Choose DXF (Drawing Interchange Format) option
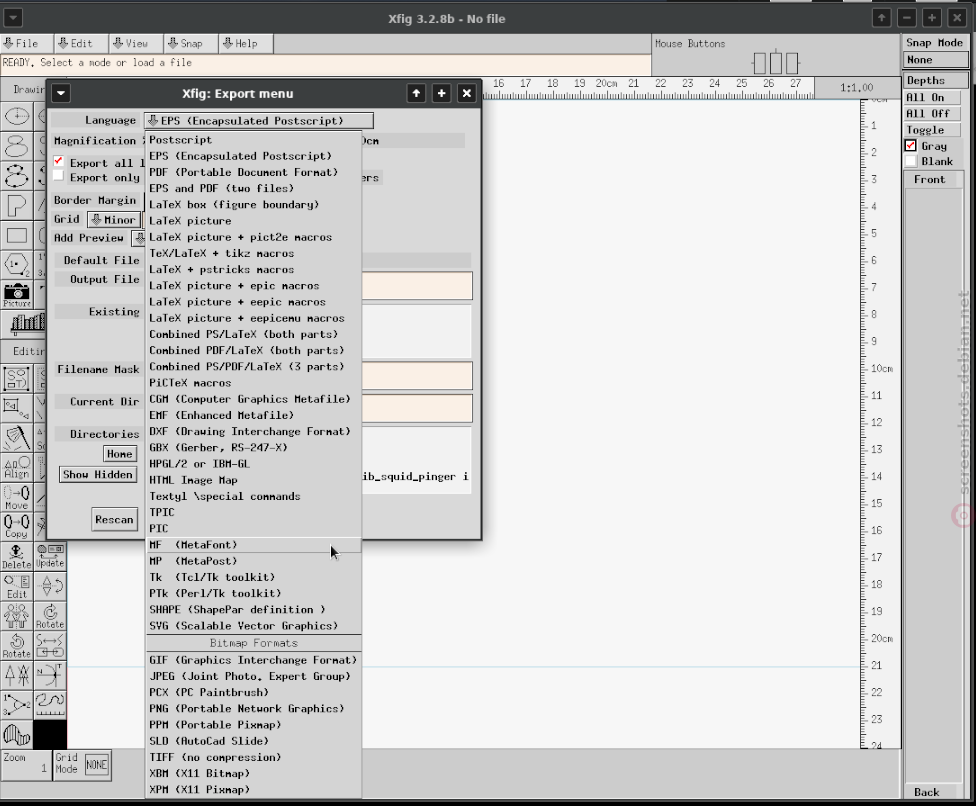 tap(254, 431)
